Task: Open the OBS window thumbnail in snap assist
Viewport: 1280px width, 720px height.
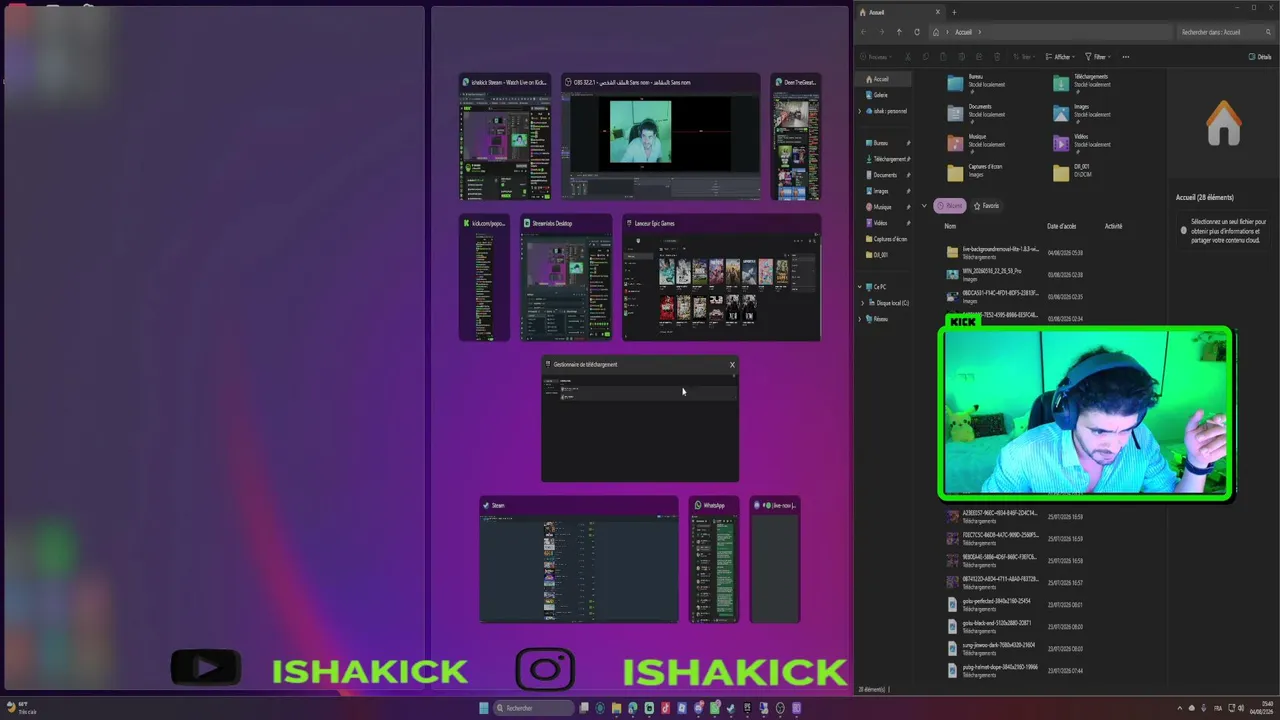Action: tap(660, 137)
